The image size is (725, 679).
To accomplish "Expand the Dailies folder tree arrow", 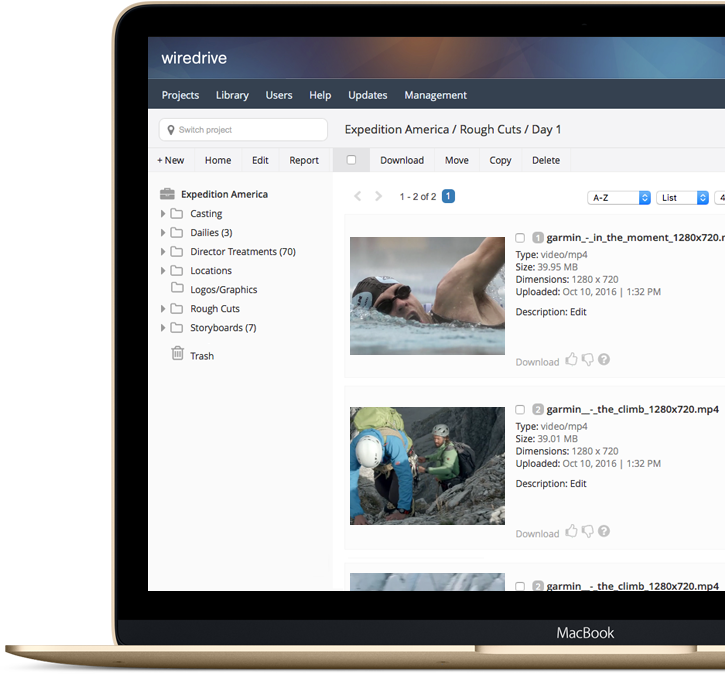I will point(163,233).
